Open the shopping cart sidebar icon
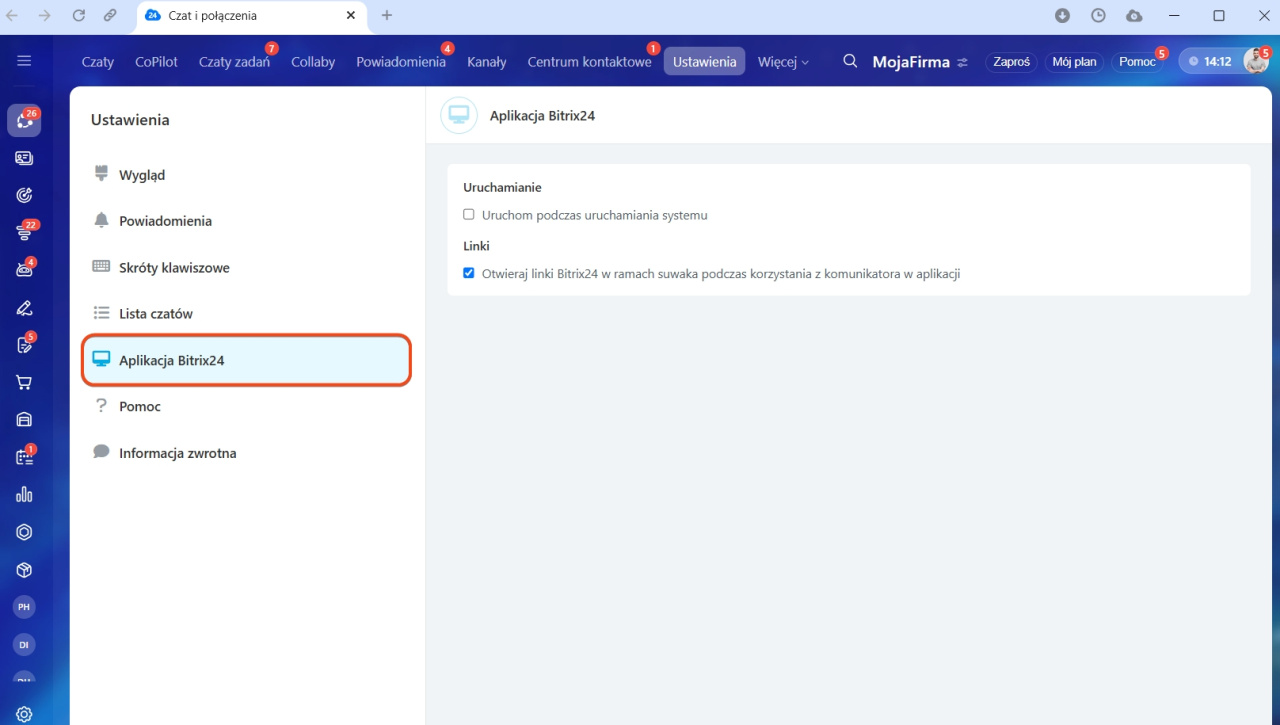The image size is (1280, 725). click(x=24, y=382)
